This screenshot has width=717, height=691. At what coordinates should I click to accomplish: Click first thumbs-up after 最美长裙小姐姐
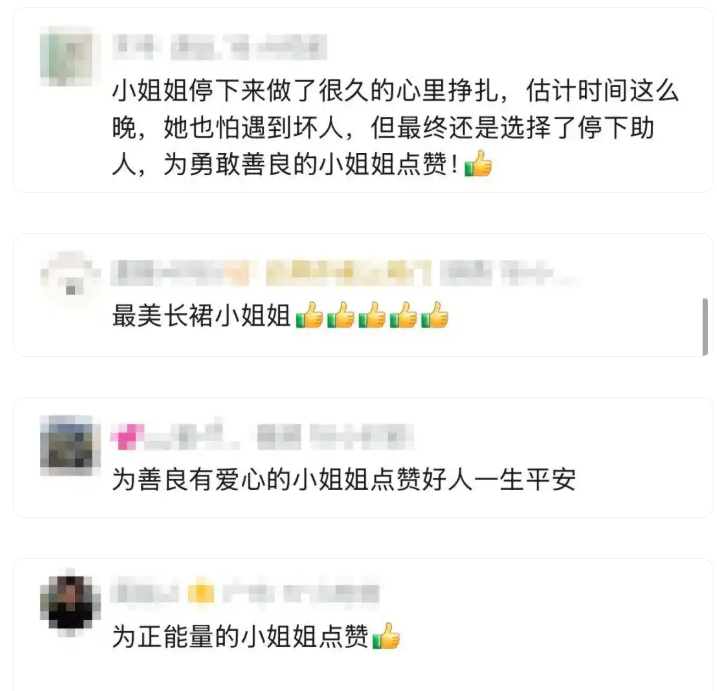(x=310, y=316)
